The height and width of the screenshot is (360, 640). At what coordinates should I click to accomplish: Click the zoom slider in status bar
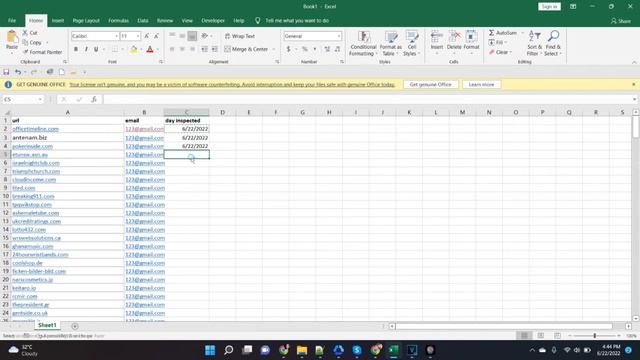(595, 336)
